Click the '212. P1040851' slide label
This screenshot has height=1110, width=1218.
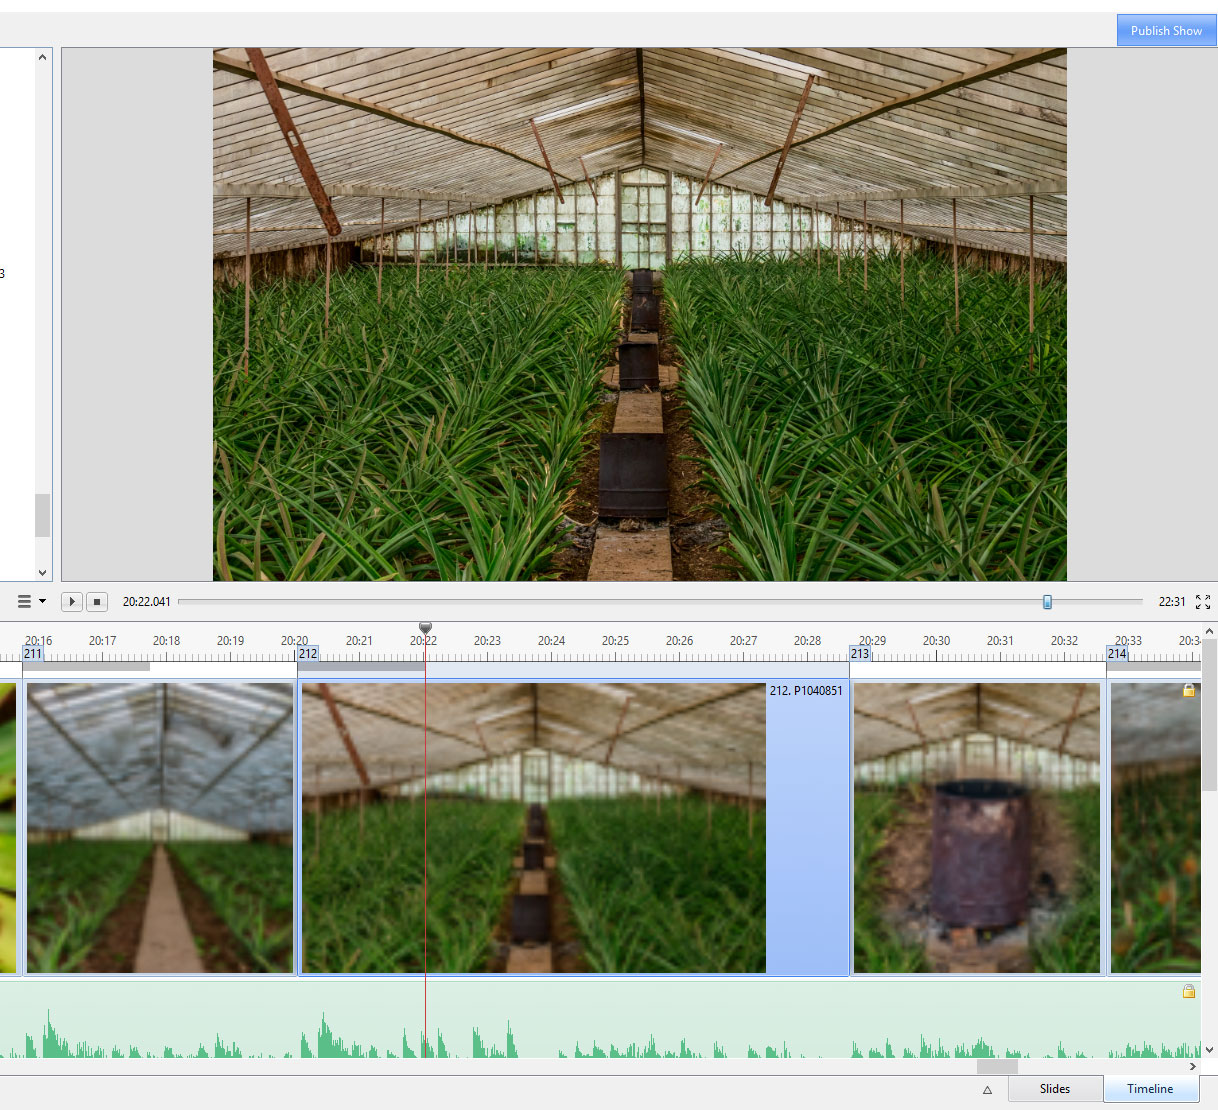[806, 691]
